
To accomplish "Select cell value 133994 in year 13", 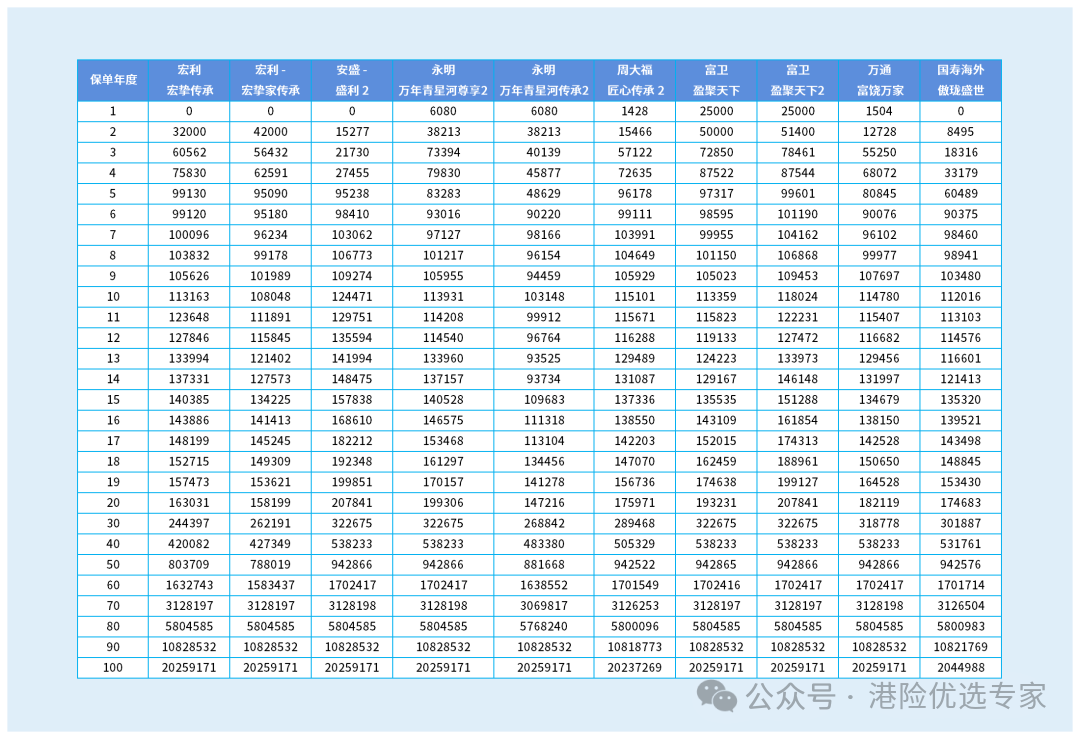I will coord(189,359).
